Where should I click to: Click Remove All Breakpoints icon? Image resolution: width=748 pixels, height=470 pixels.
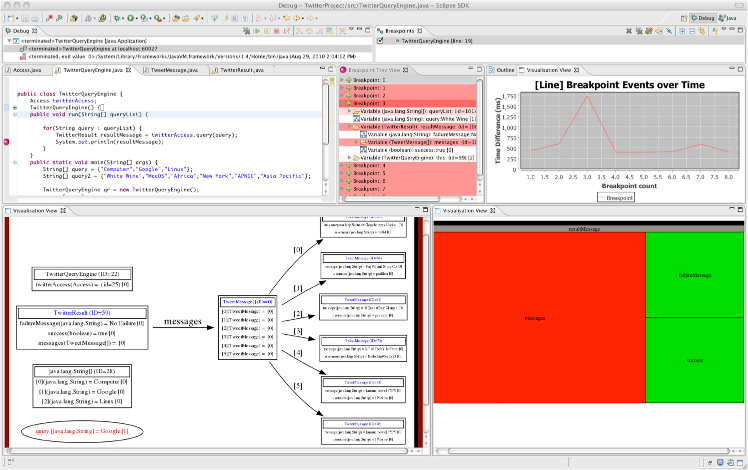[639, 31]
